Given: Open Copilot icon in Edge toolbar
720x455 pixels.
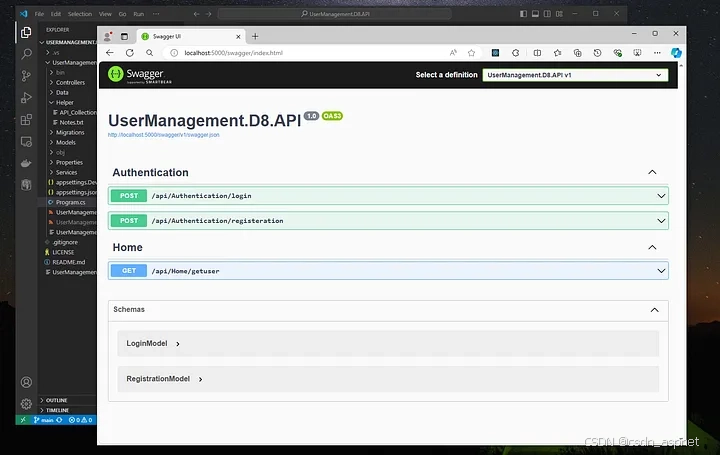Looking at the screenshot, I should pos(676,53).
